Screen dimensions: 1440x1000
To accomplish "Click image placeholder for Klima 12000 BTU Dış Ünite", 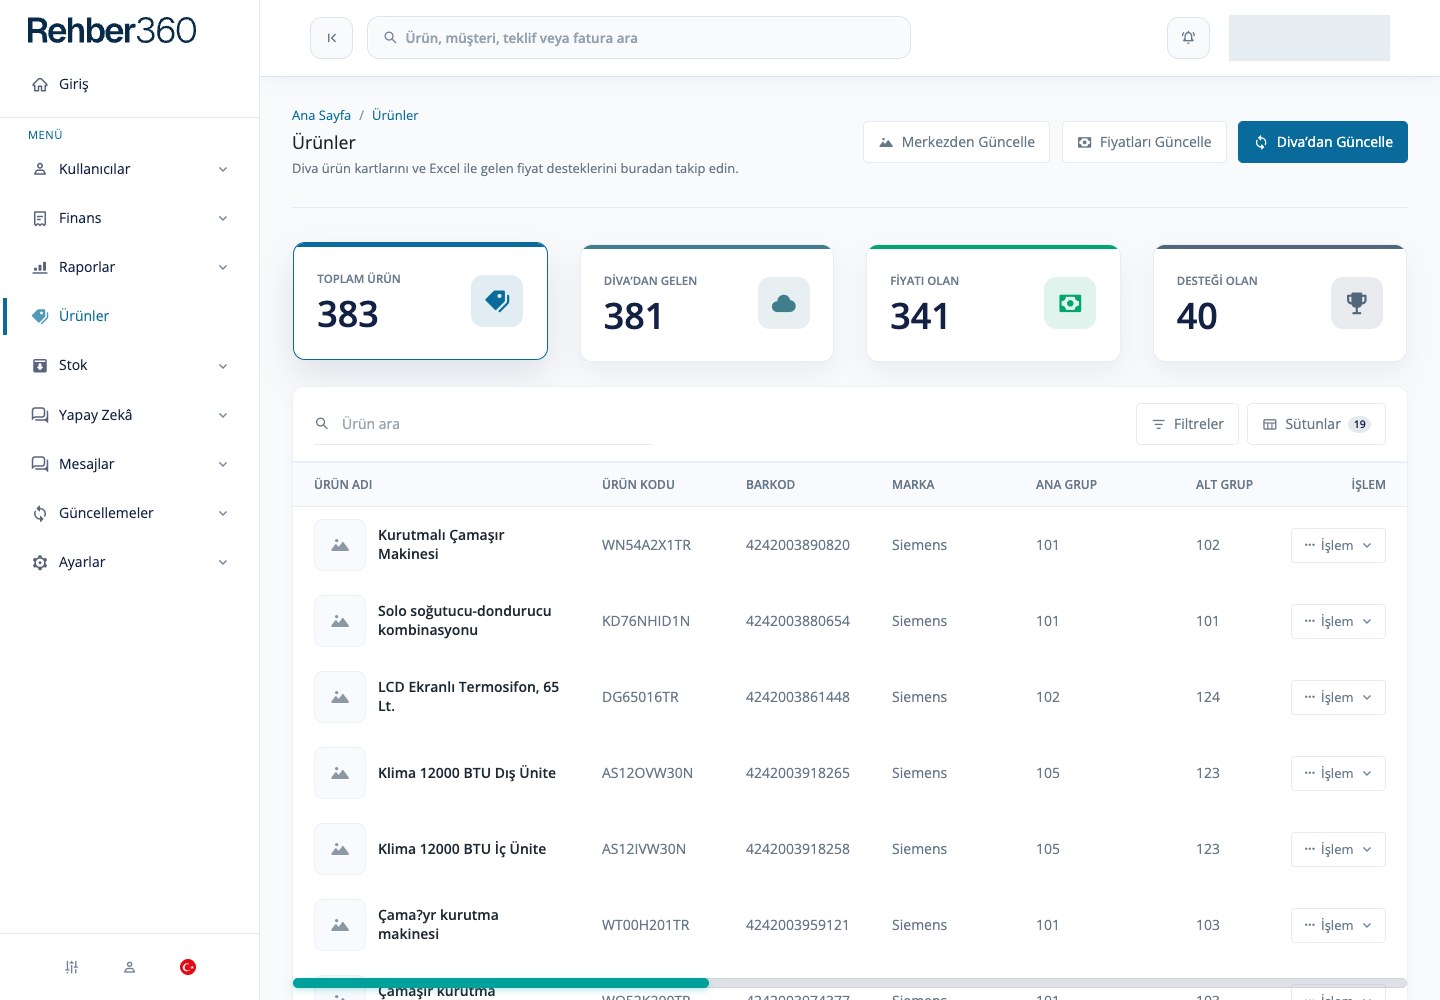I will pyautogui.click(x=340, y=773).
